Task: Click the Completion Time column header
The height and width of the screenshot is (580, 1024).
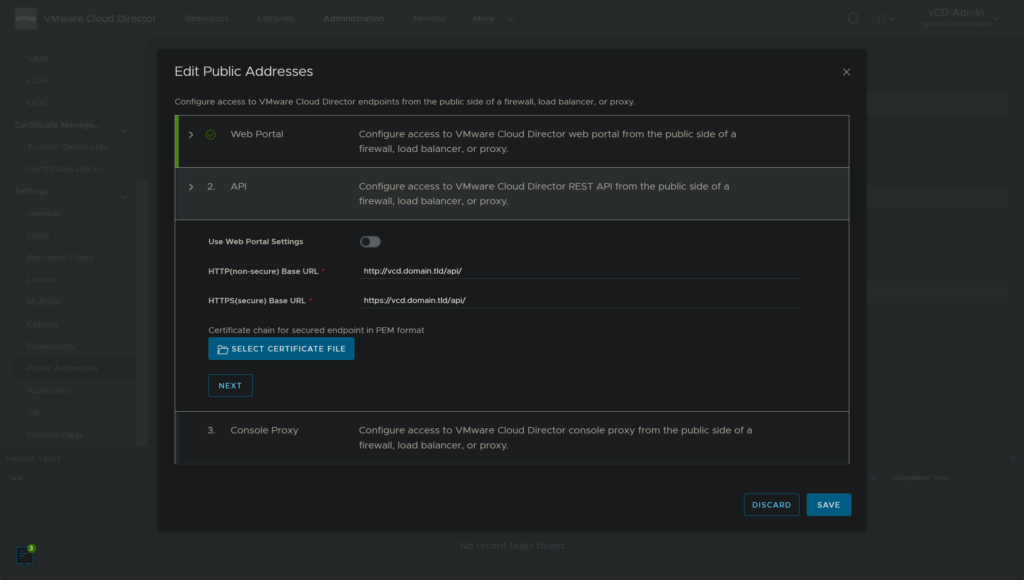Action: (920, 478)
